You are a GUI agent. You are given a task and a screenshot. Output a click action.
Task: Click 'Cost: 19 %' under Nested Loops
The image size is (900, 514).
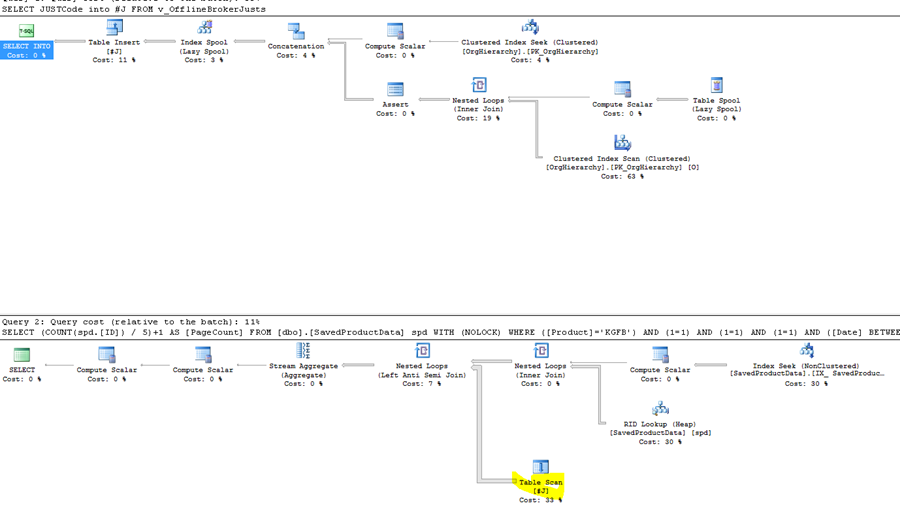coord(479,118)
